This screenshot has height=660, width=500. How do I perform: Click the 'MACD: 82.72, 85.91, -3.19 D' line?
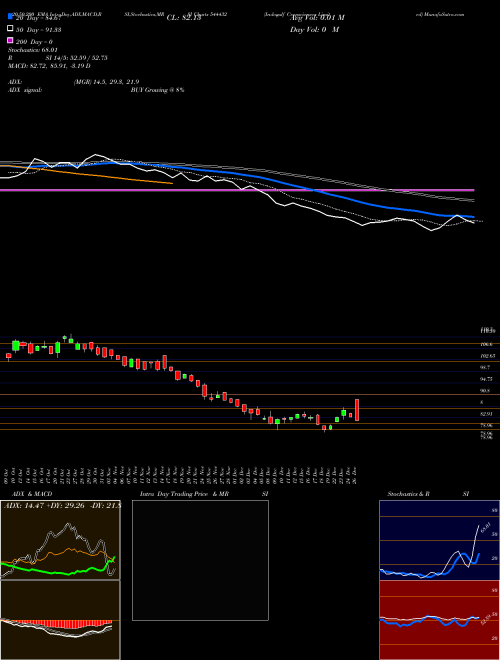pos(49,66)
